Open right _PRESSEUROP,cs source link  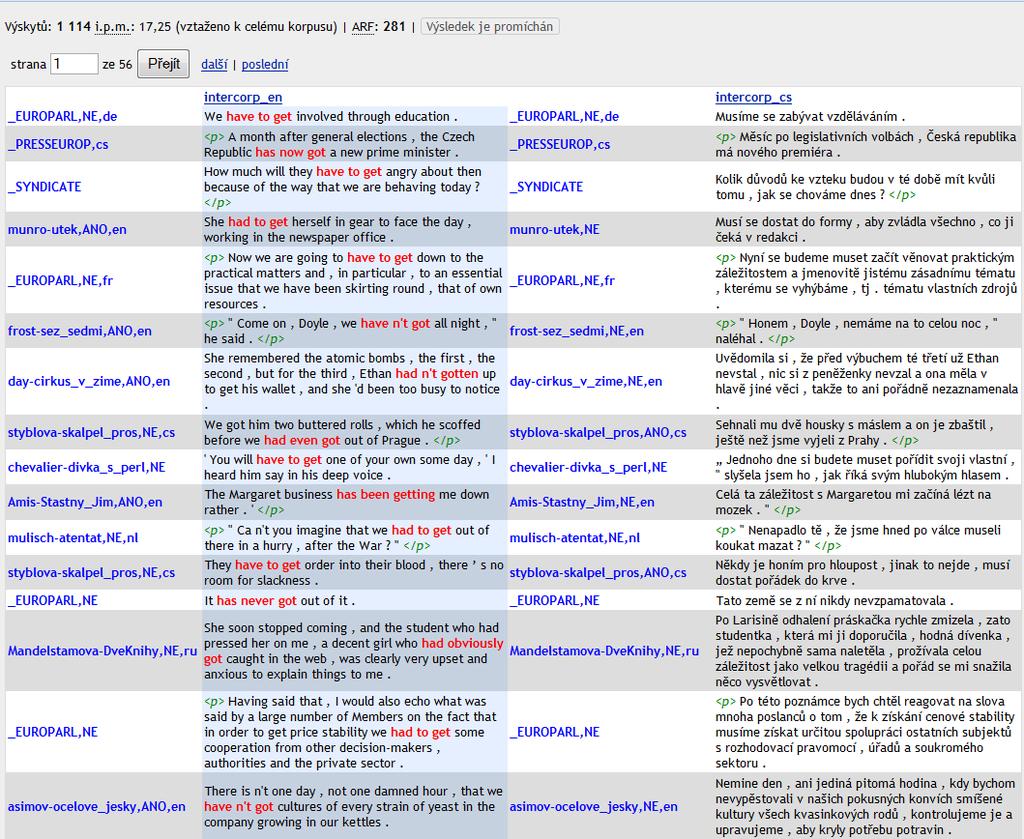[560, 144]
